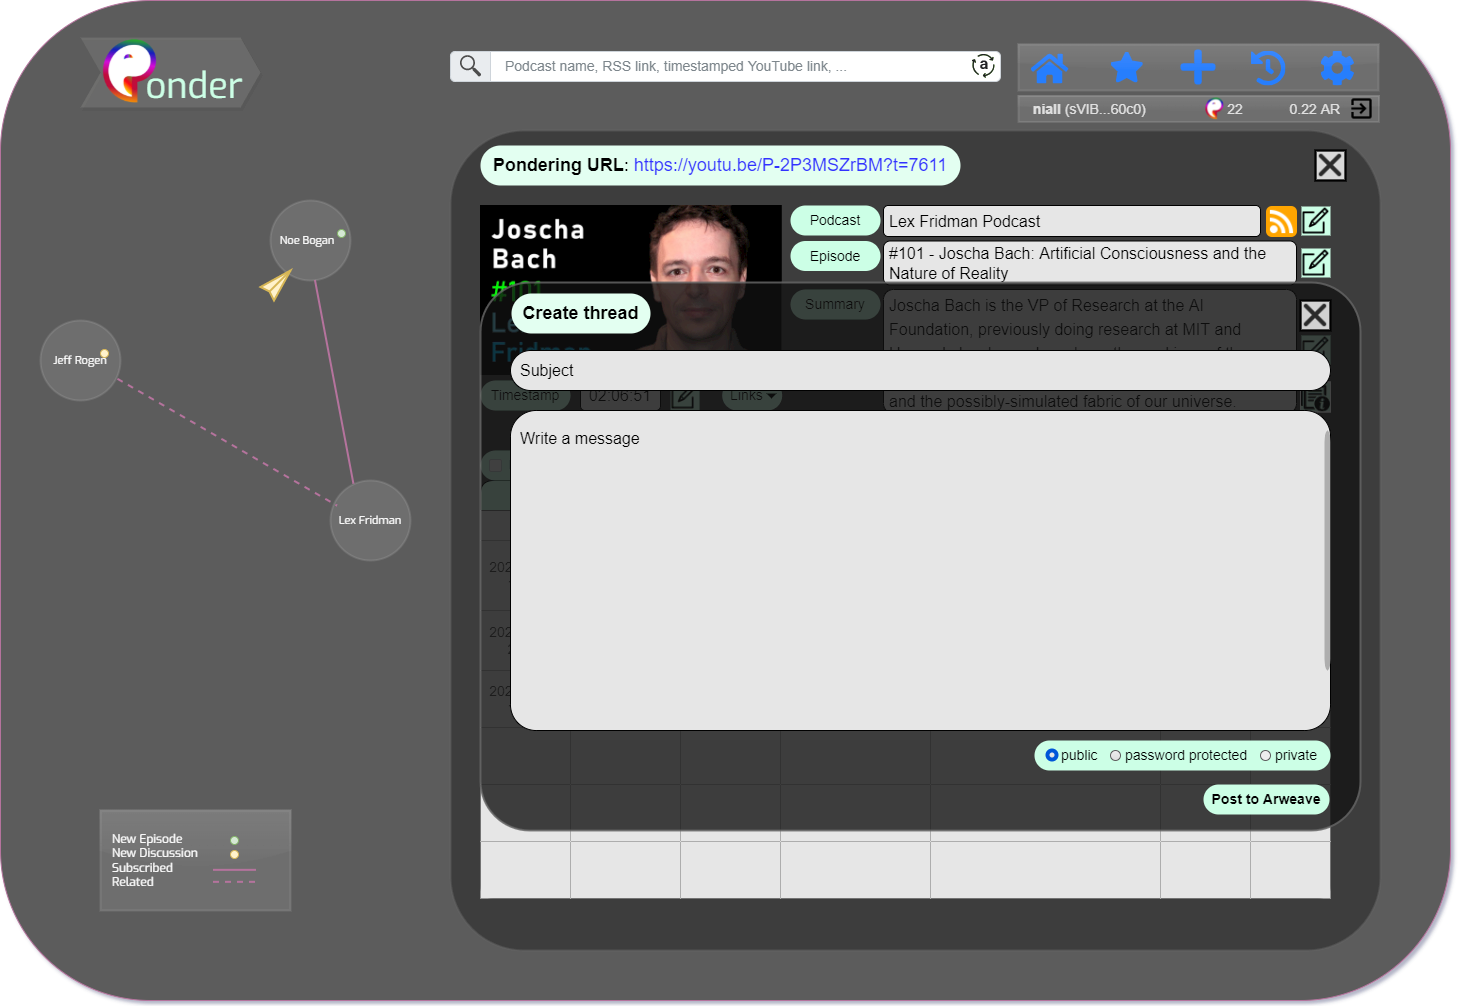Open history with the clock icon
Image resolution: width=1458 pixels, height=1006 pixels.
pos(1267,68)
